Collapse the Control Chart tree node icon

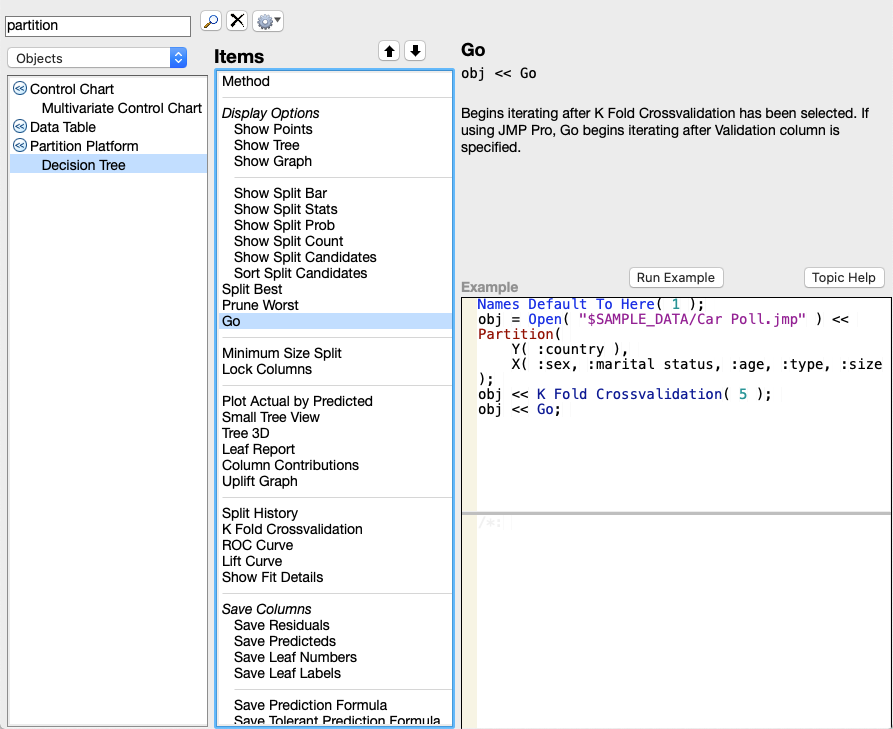(x=19, y=89)
